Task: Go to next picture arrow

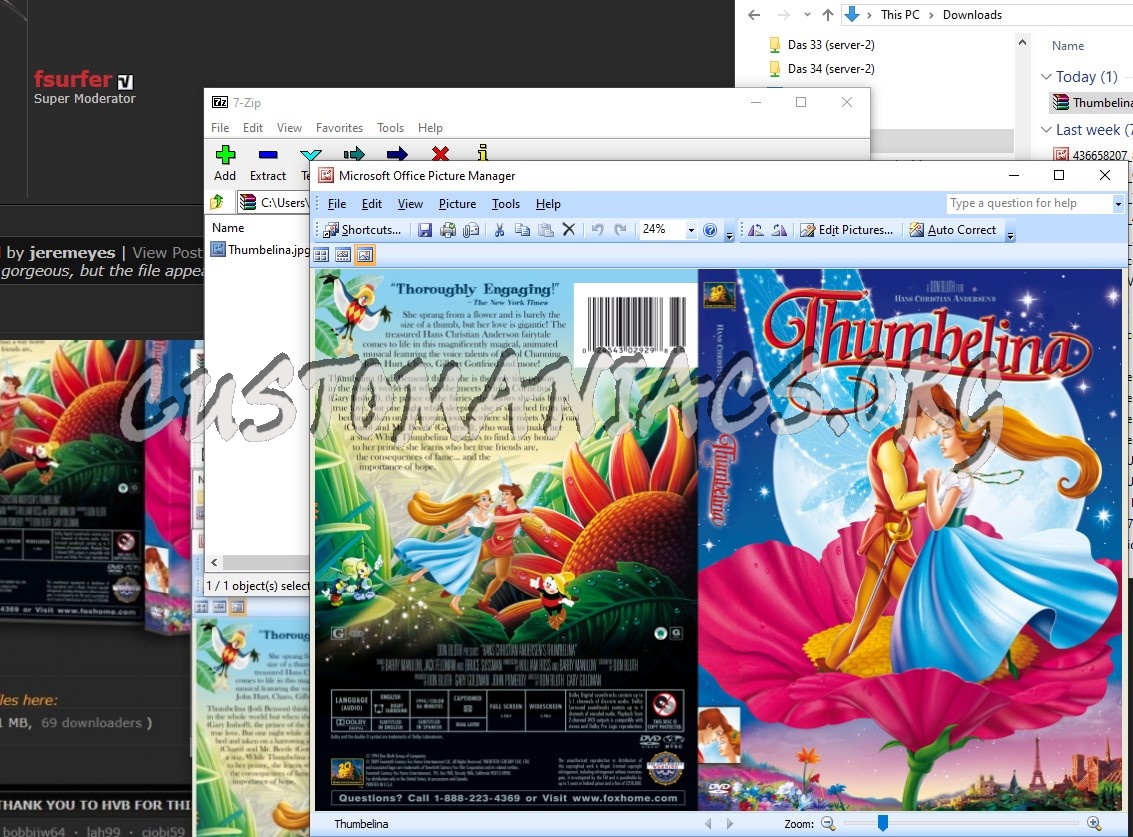Action: pyautogui.click(x=730, y=823)
